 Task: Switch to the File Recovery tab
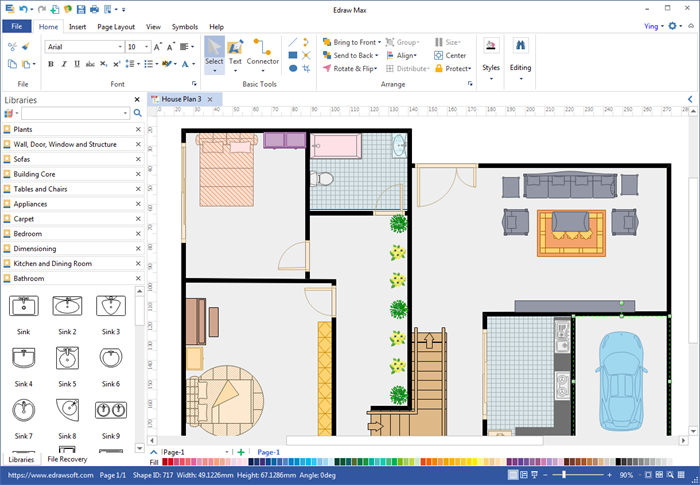coord(67,459)
